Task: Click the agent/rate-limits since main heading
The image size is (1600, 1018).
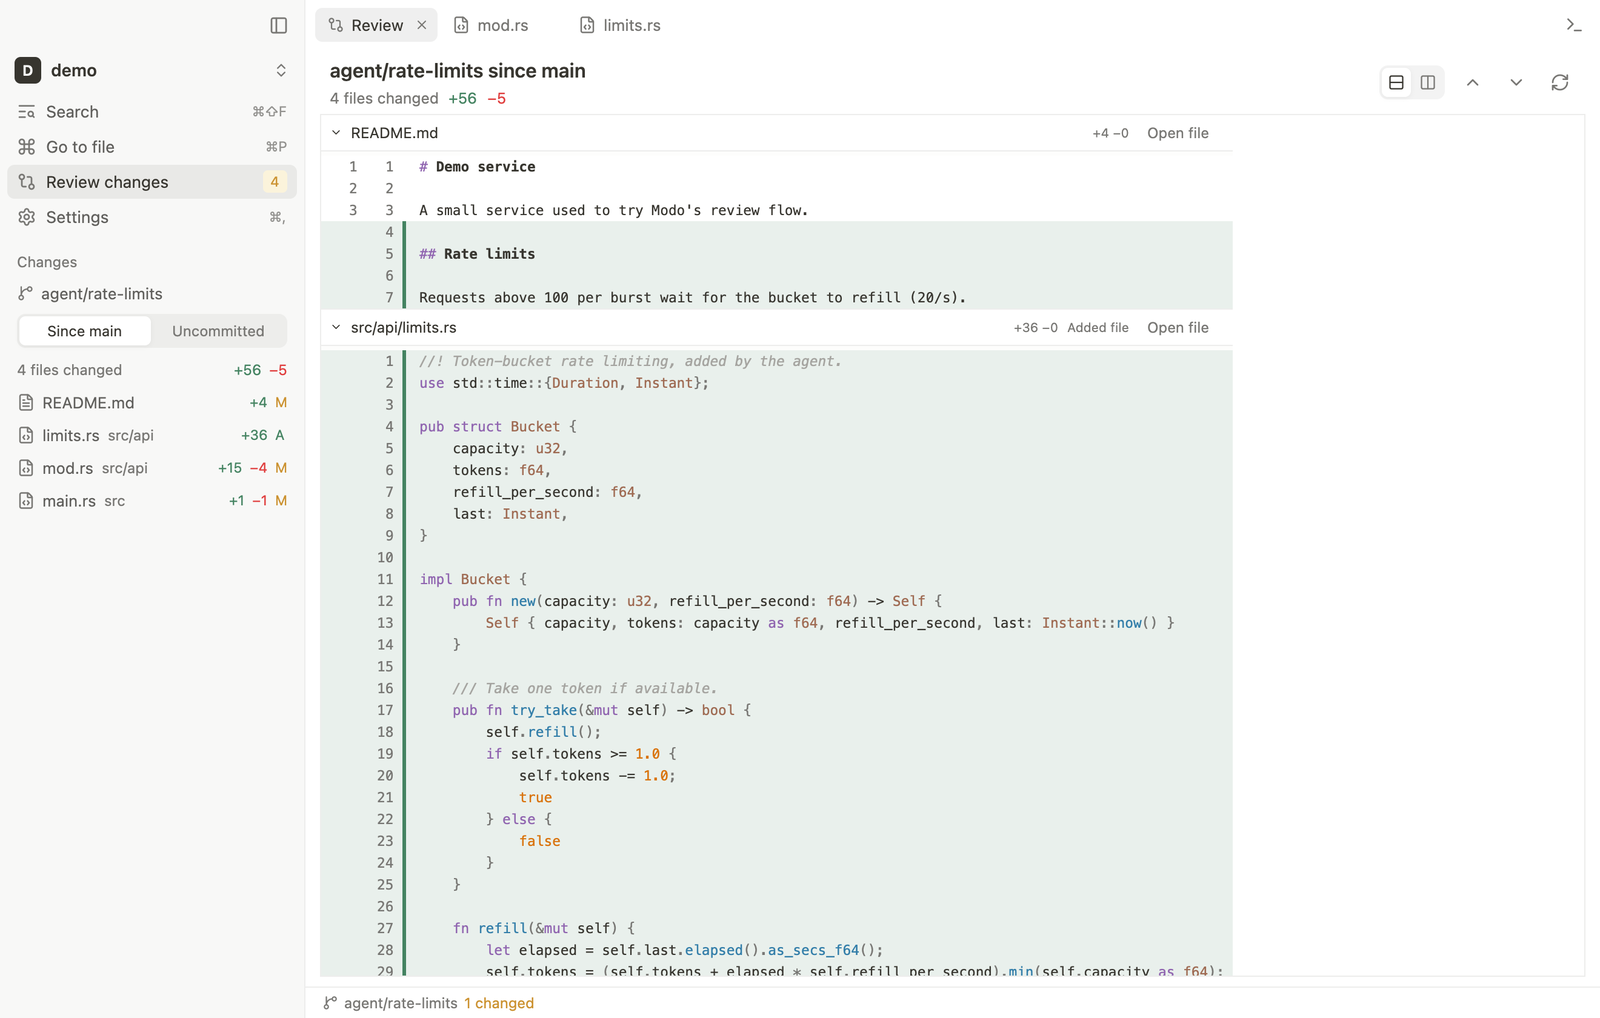Action: (x=458, y=71)
